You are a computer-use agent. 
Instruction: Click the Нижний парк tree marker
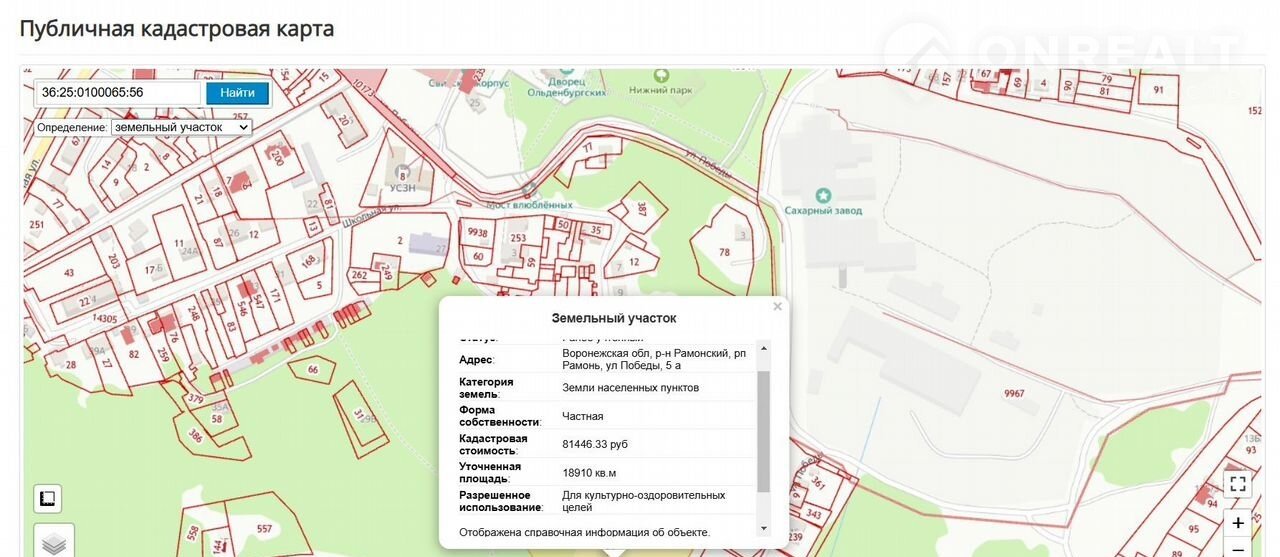[660, 76]
